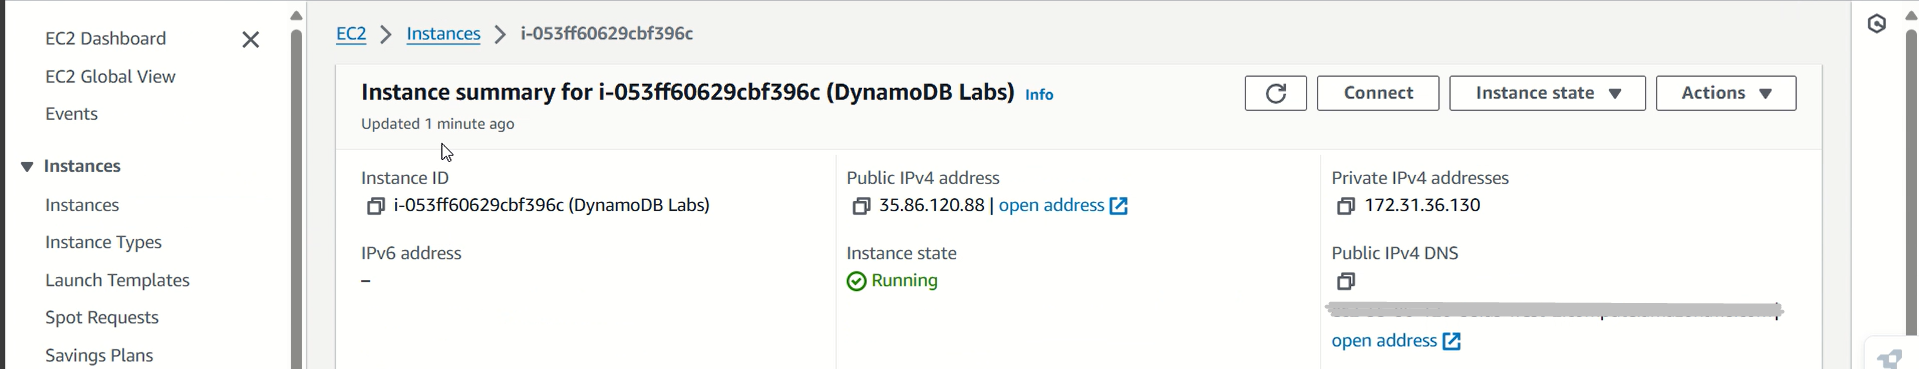Open EC2 Global View from sidebar
This screenshot has height=369, width=1919.
coord(110,77)
